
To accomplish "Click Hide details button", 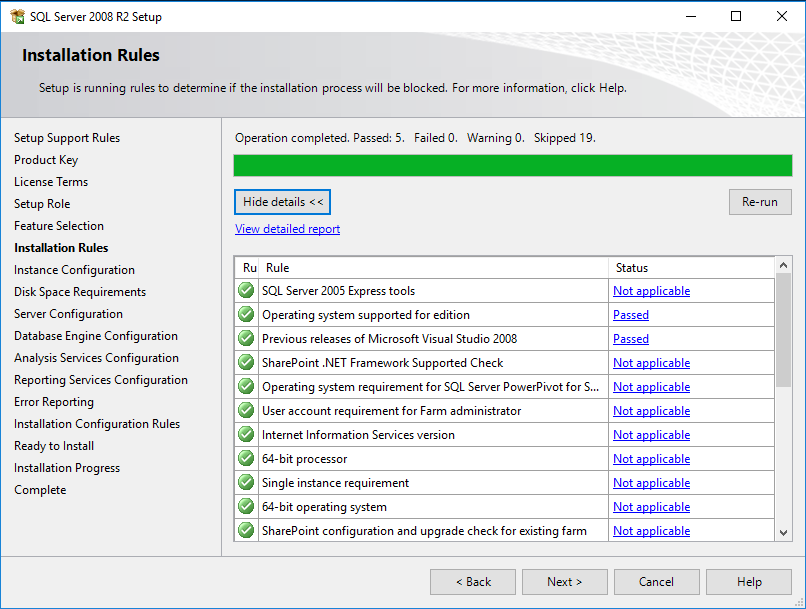I will pos(282,202).
